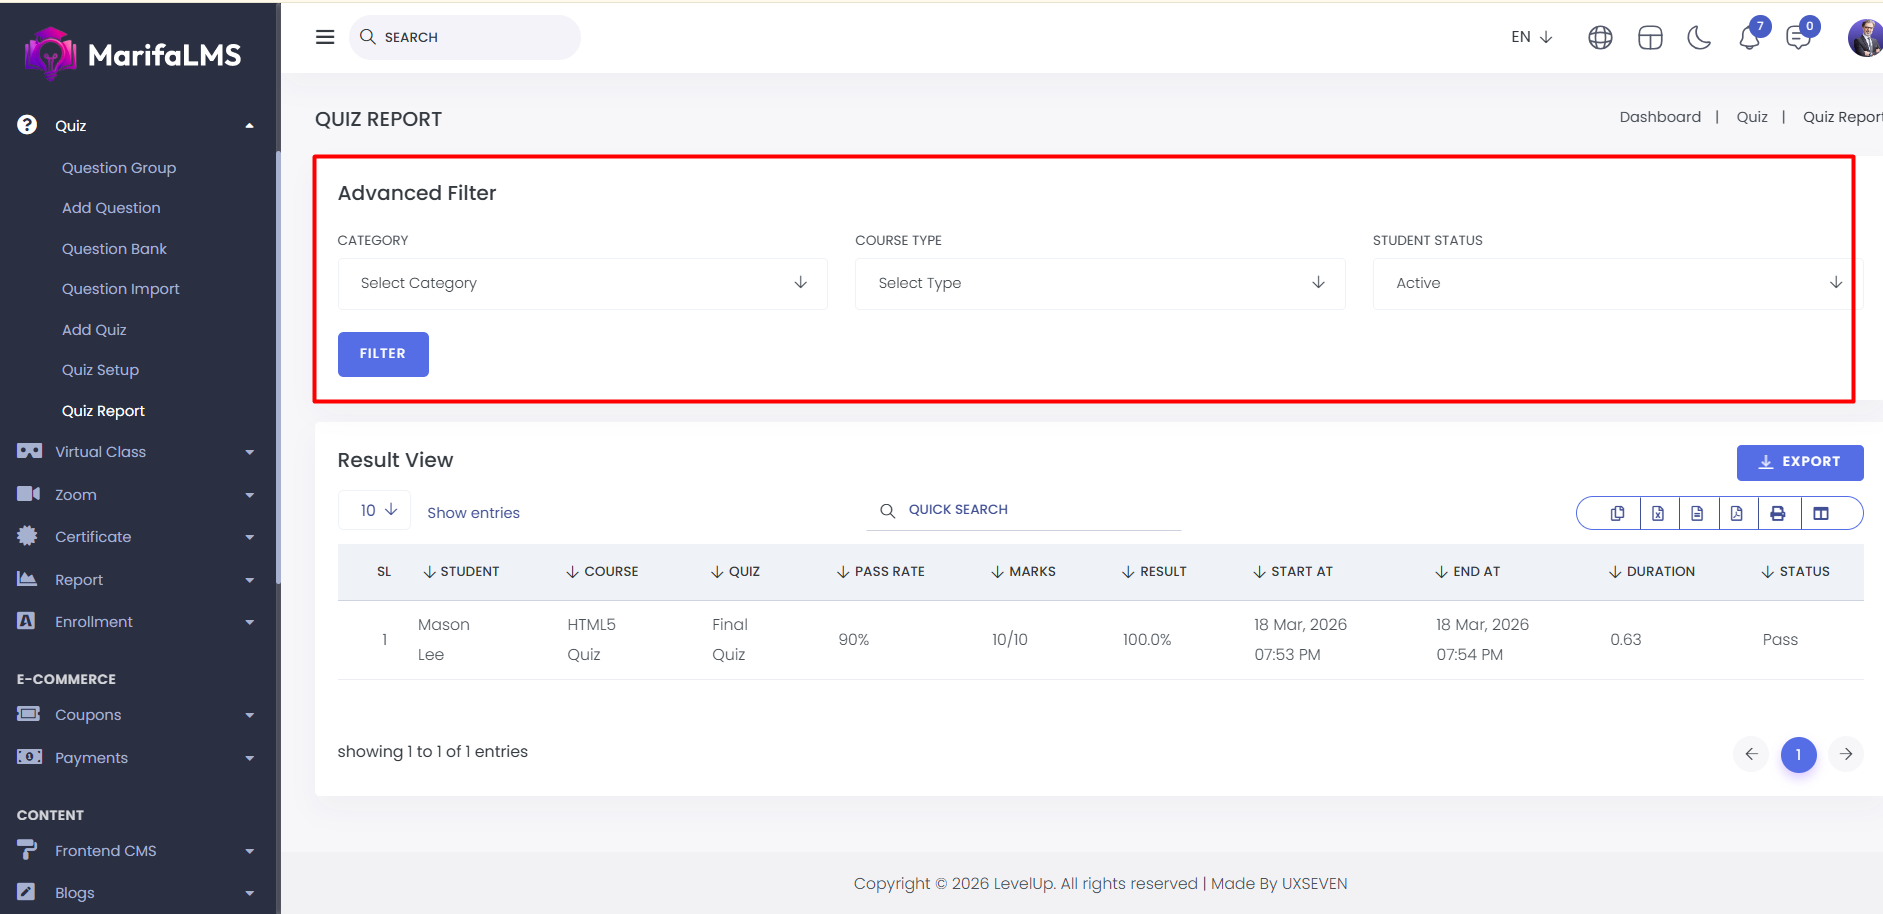Click the EXPORT button
The width and height of the screenshot is (1883, 914).
1799,462
